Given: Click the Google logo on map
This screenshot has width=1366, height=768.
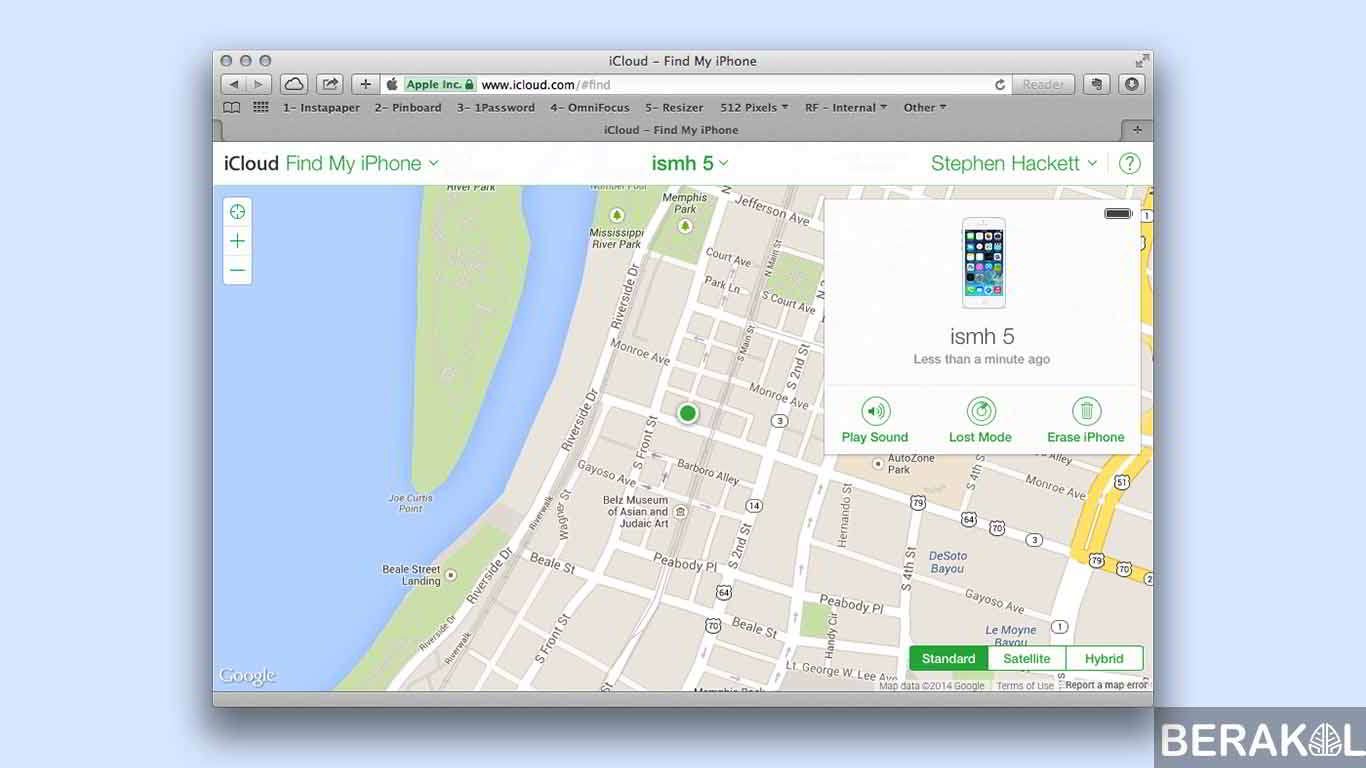Looking at the screenshot, I should coord(247,677).
